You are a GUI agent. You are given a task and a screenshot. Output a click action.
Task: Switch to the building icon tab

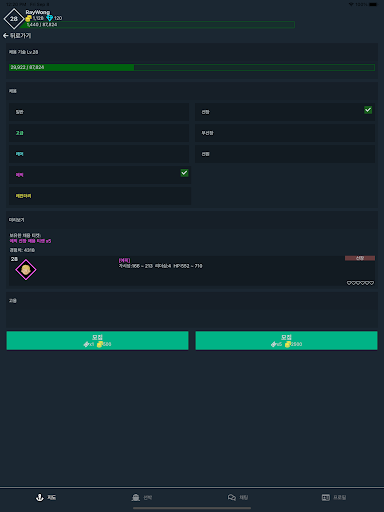(142, 497)
